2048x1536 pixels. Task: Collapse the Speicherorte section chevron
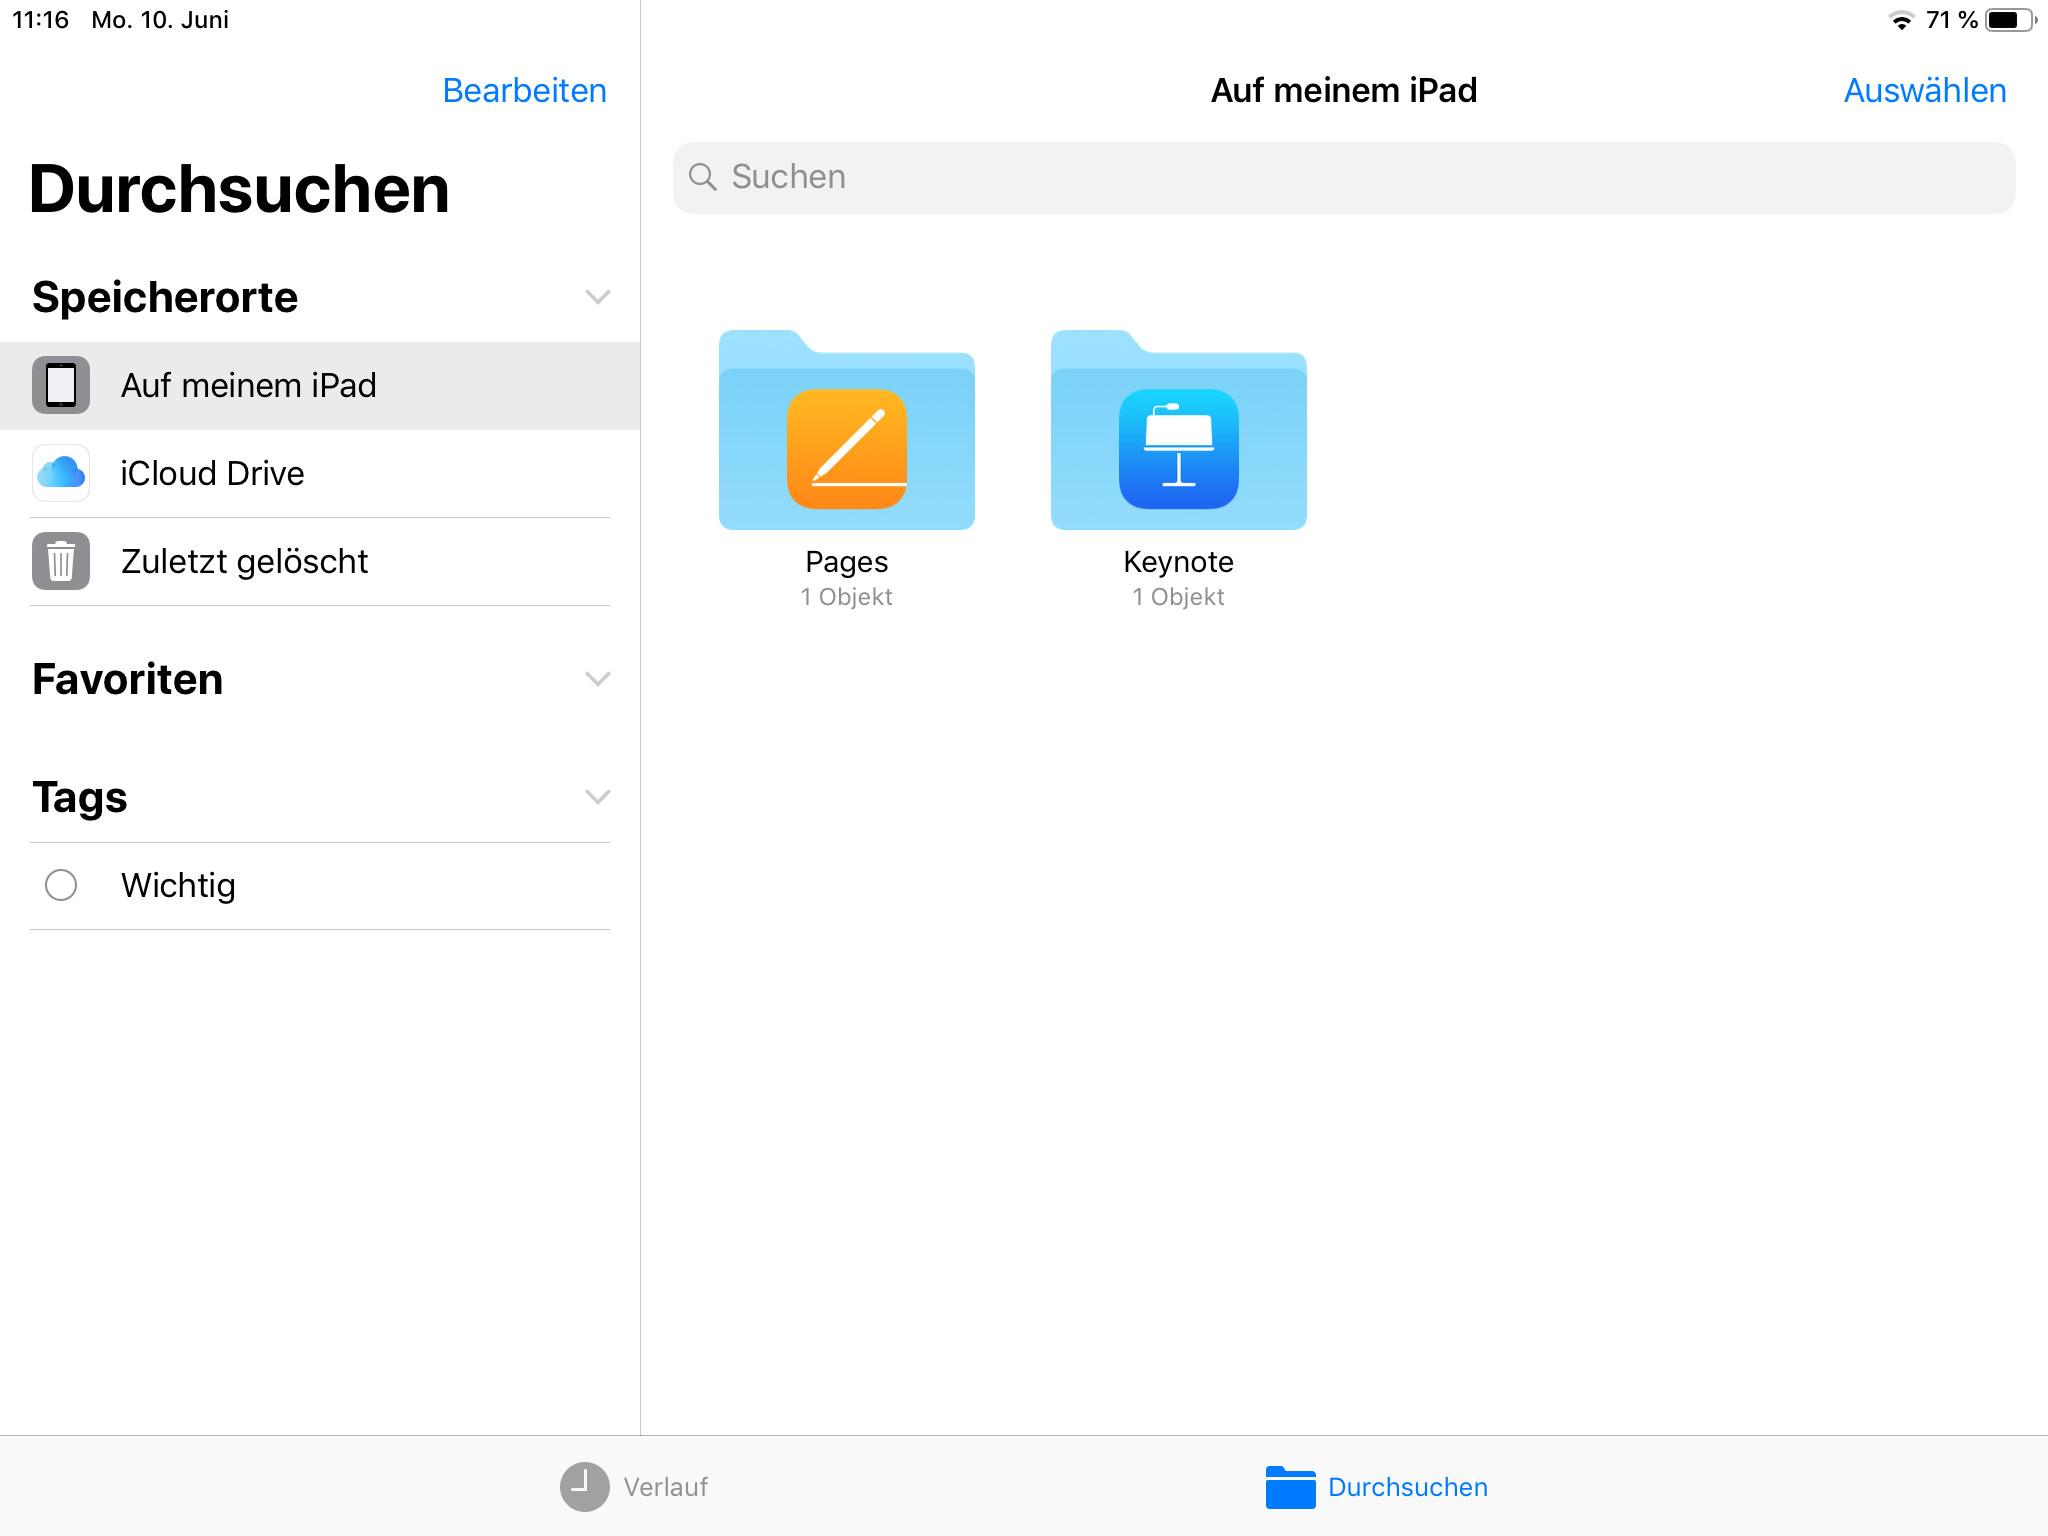pos(597,297)
